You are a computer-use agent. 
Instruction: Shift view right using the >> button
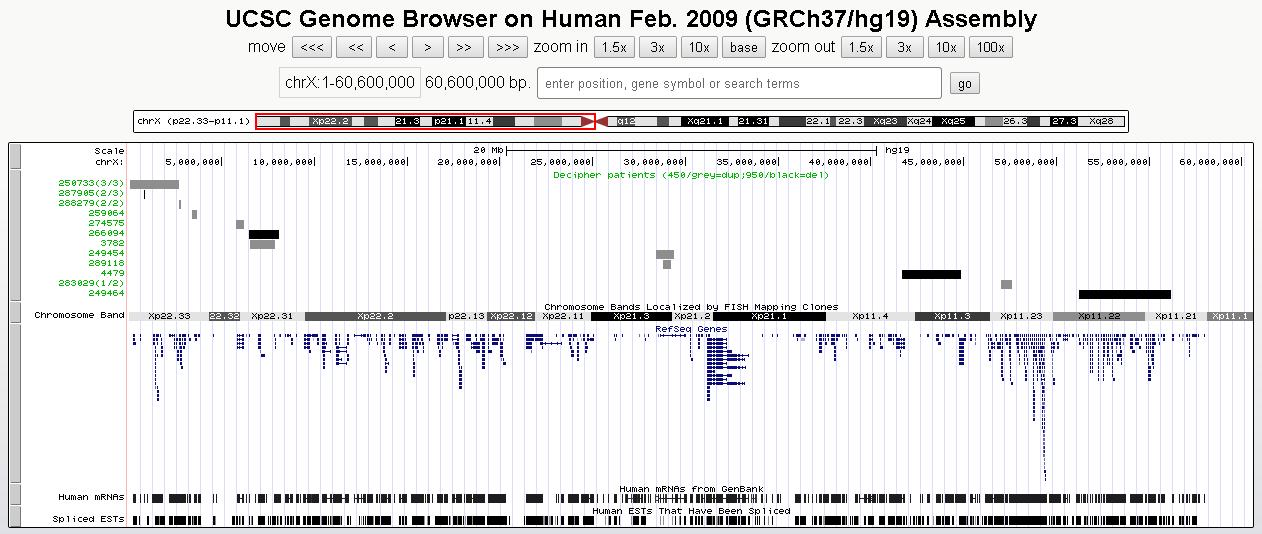464,47
